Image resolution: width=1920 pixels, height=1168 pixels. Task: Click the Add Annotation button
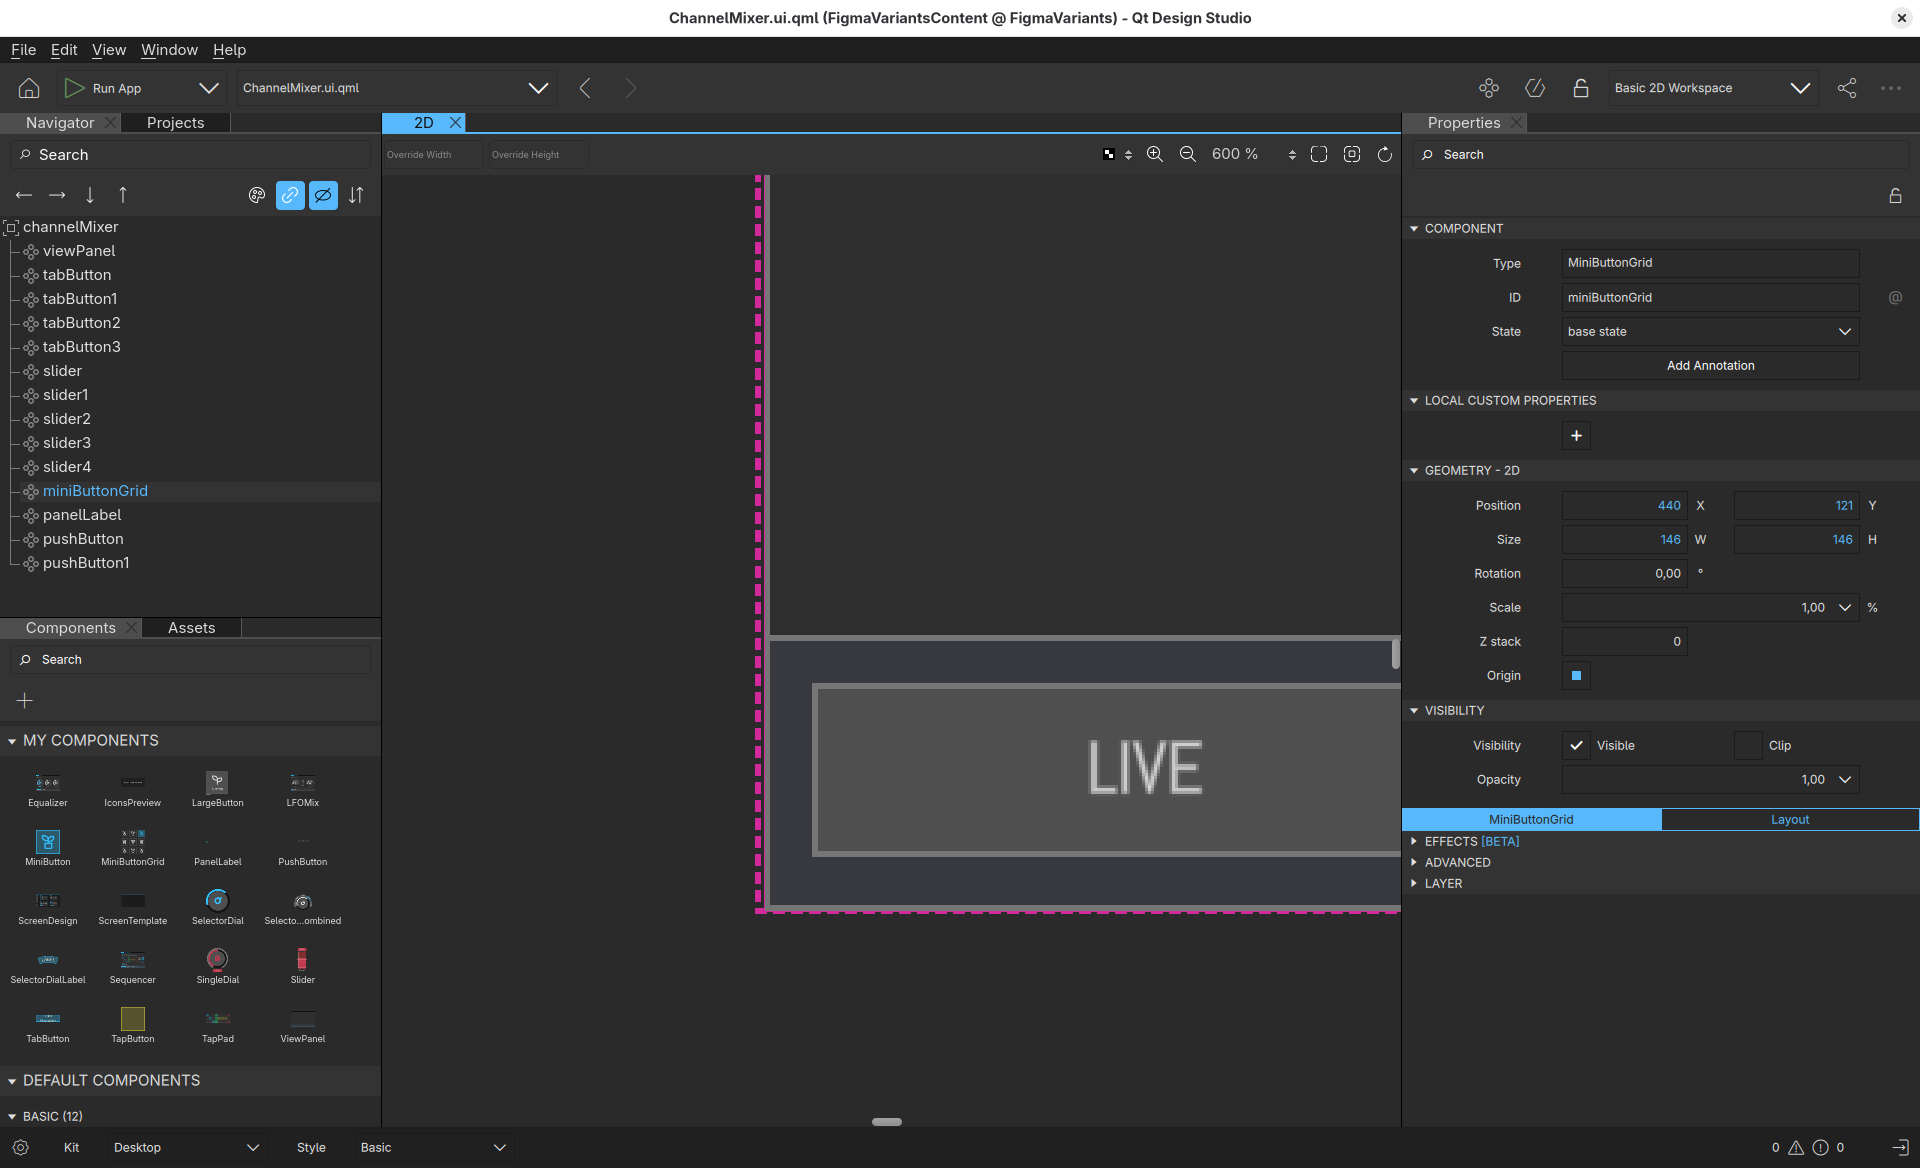click(1710, 366)
